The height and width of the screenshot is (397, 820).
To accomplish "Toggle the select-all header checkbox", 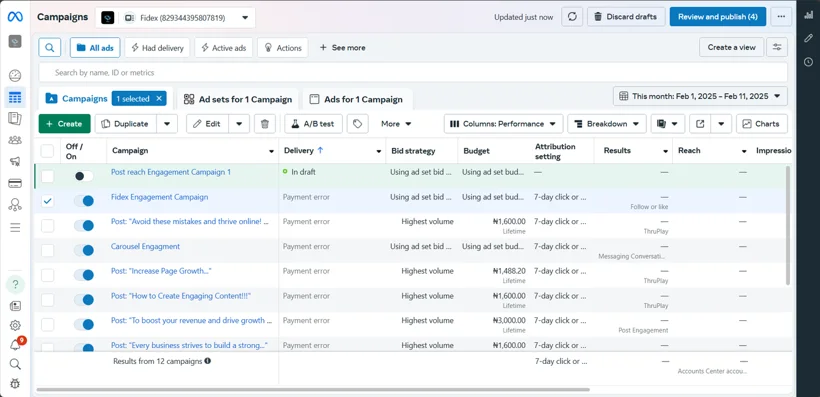I will pyautogui.click(x=48, y=151).
